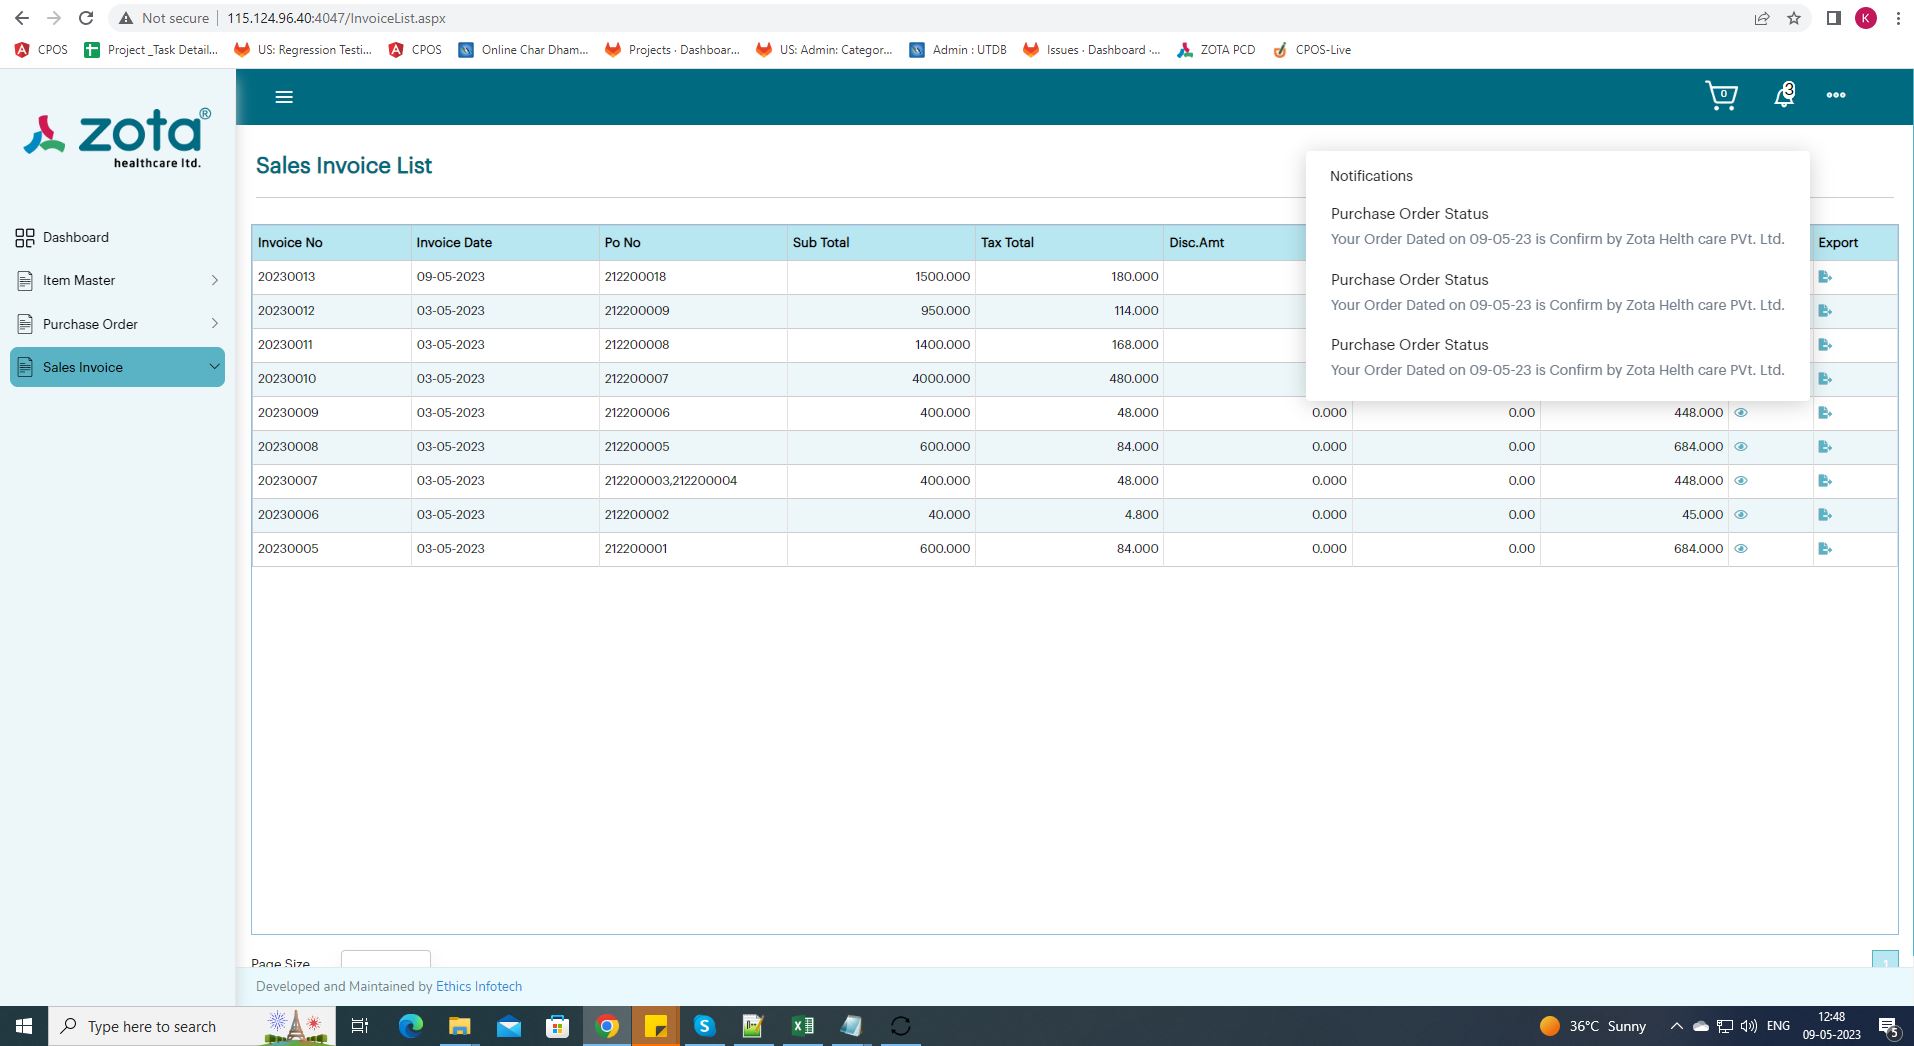This screenshot has width=1914, height=1046.
Task: Sort table by Invoice Date column header
Action: (x=454, y=243)
